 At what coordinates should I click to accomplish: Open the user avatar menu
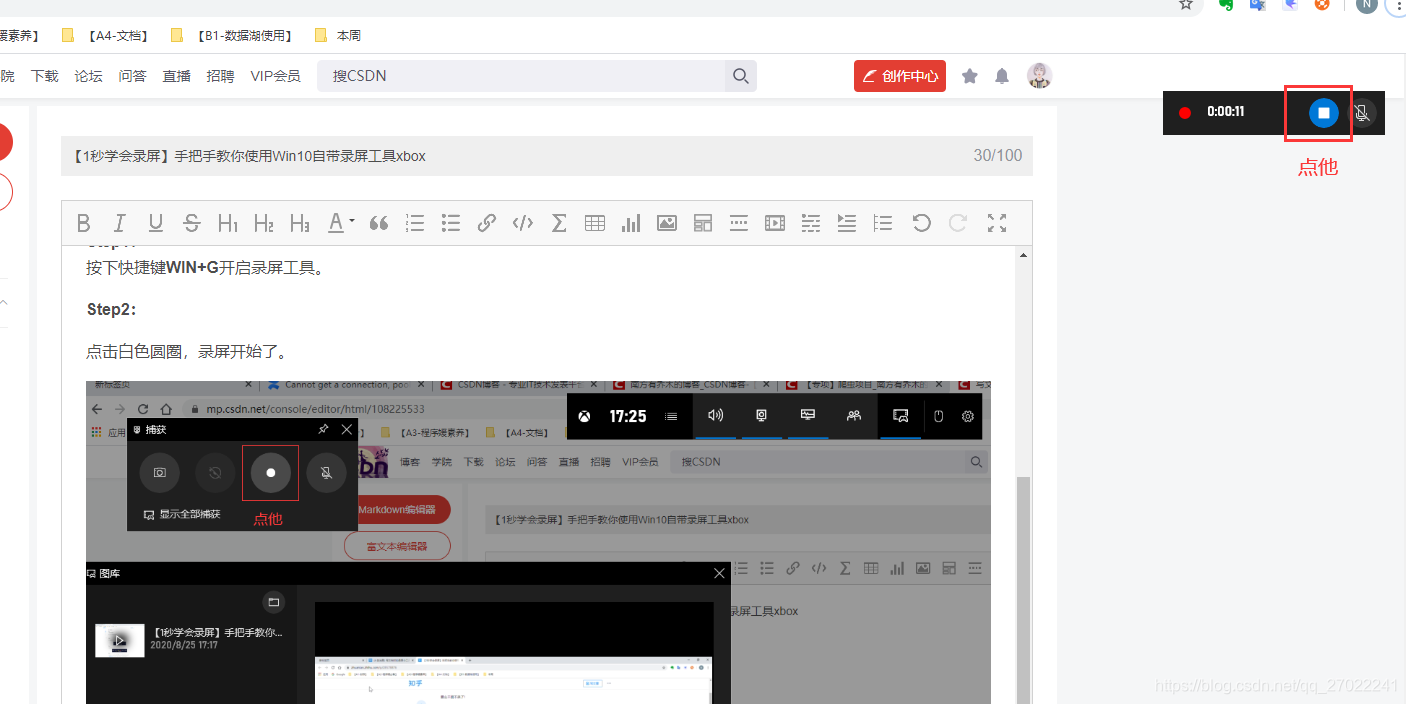[1040, 76]
